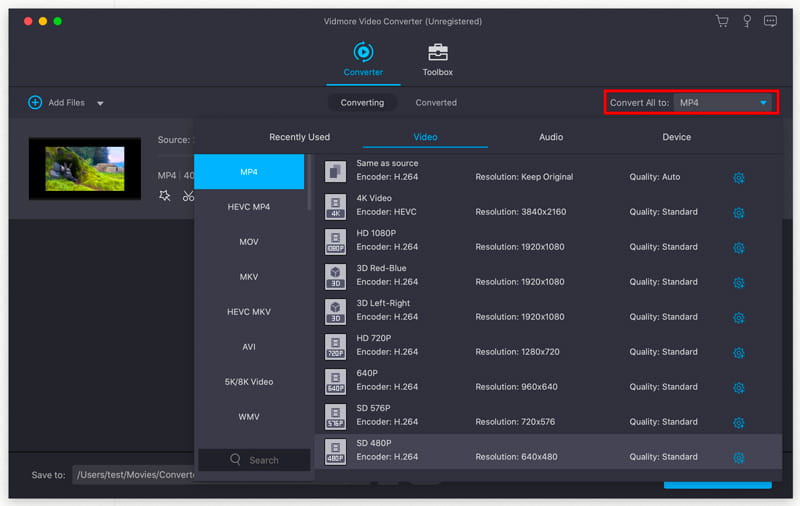The image size is (800, 506).
Task: Switch to the Audio tab
Action: [x=551, y=137]
